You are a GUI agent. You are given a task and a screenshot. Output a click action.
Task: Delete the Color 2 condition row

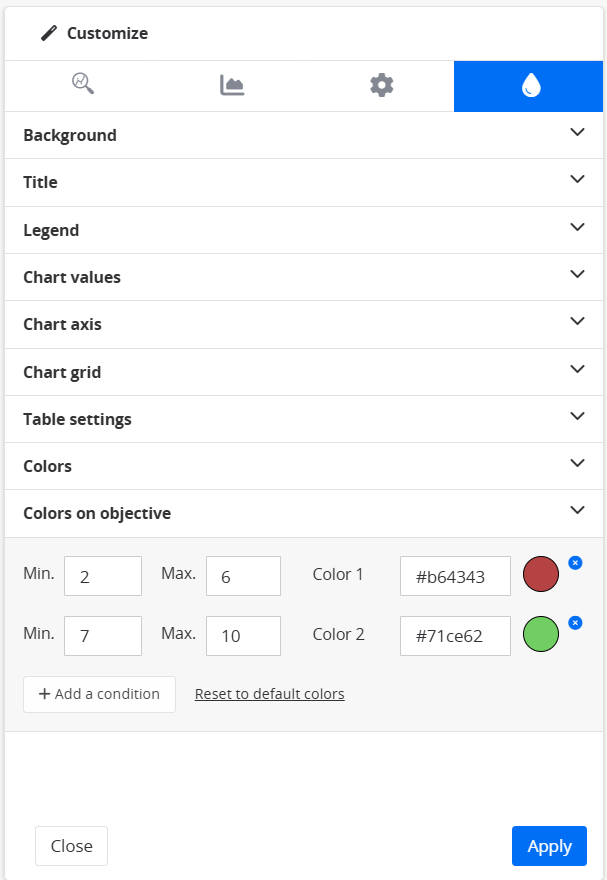(575, 623)
